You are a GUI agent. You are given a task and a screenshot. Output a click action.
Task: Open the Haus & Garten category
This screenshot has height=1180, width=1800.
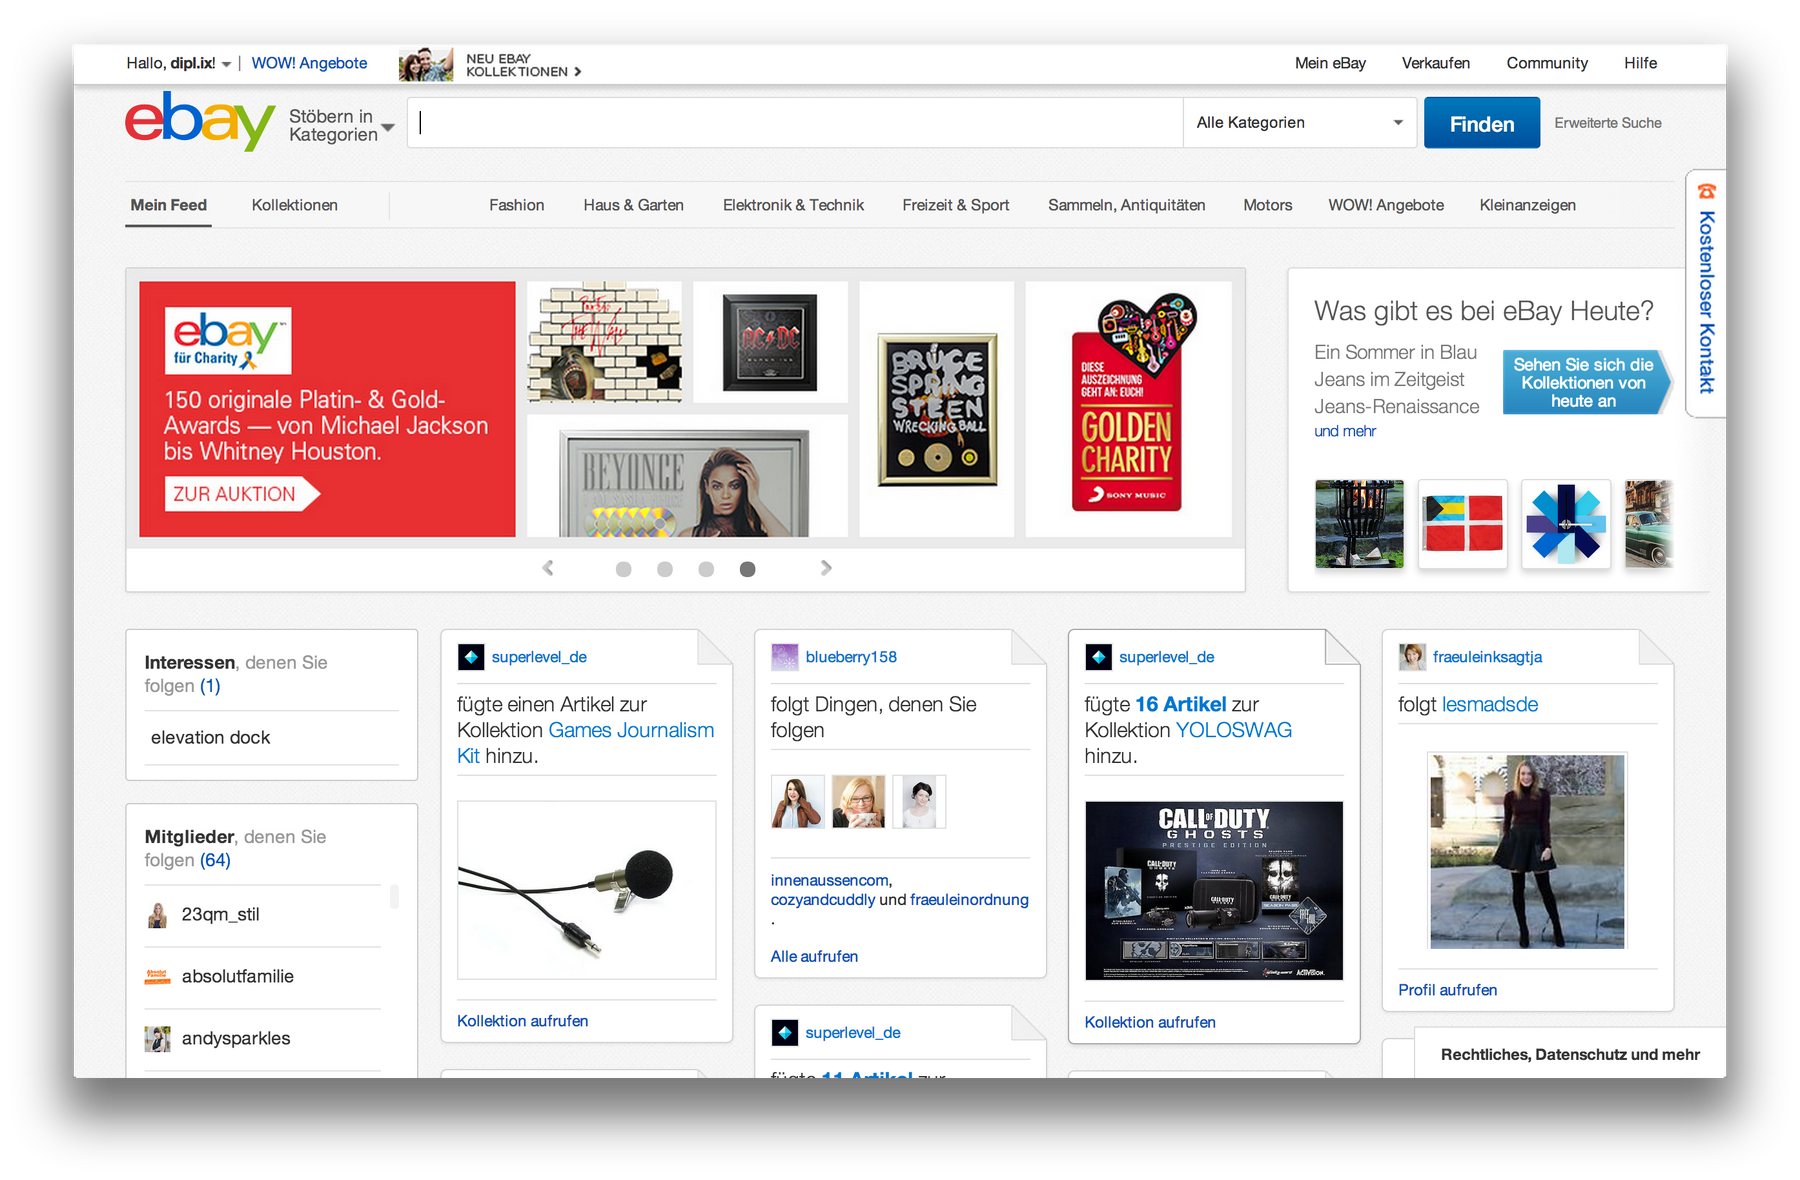(x=634, y=205)
